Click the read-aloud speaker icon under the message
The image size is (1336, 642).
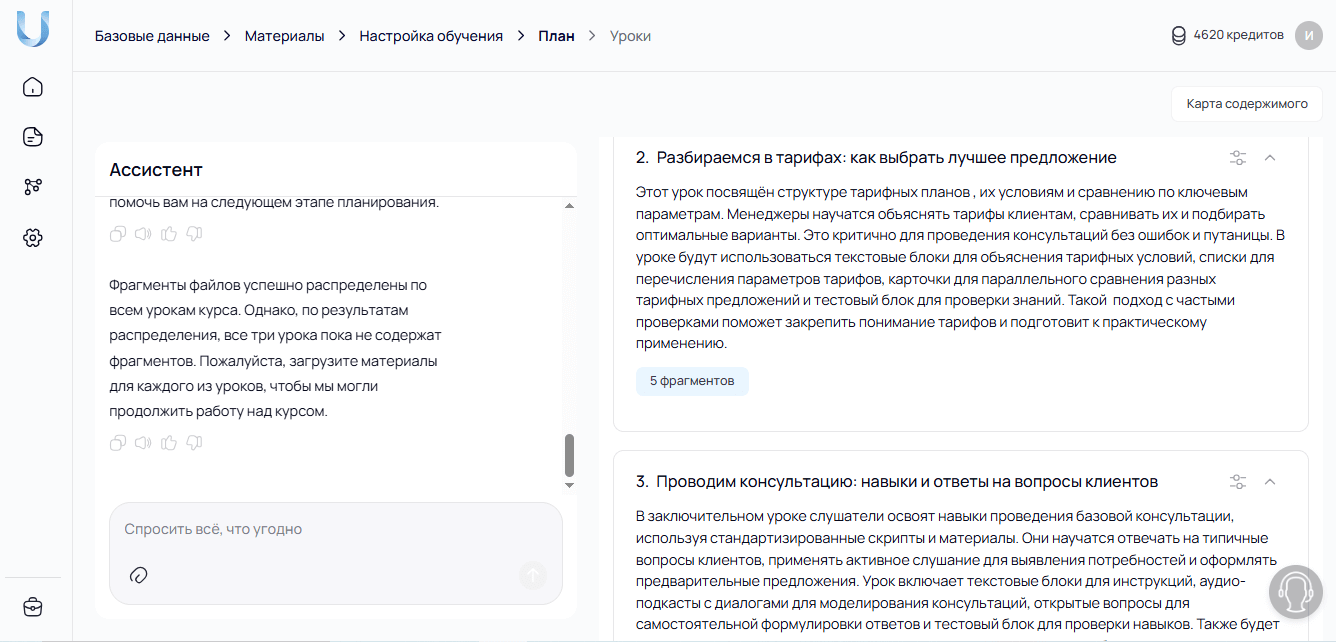point(143,442)
